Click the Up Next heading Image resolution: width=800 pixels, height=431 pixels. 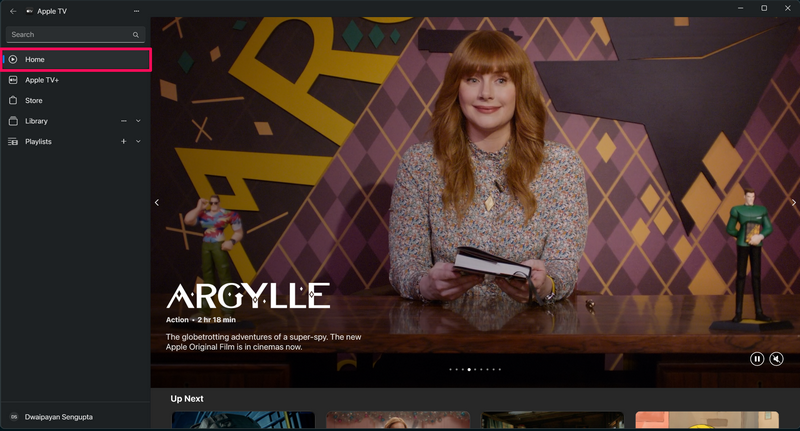pos(187,399)
